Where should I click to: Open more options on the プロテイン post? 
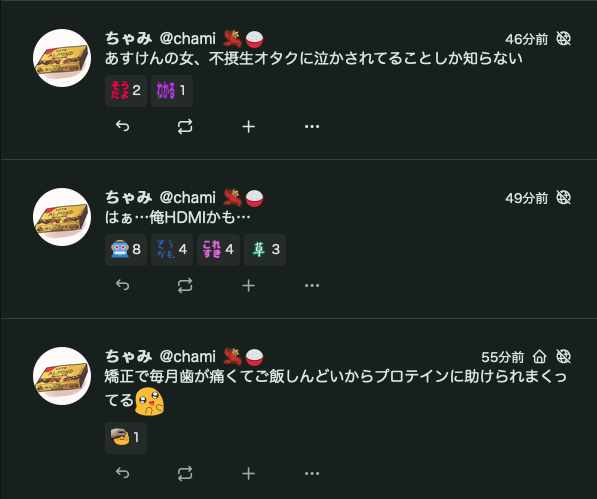(312, 473)
